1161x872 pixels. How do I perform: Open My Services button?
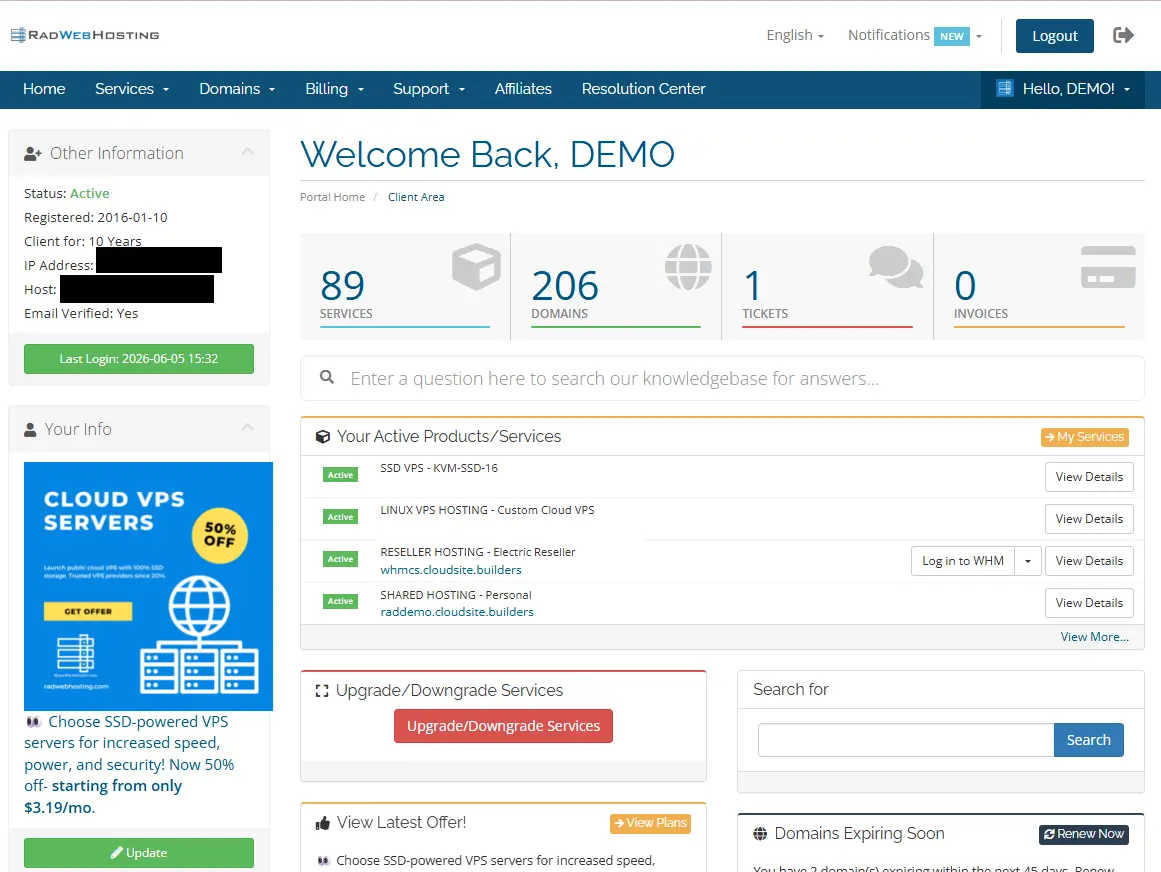pyautogui.click(x=1085, y=437)
